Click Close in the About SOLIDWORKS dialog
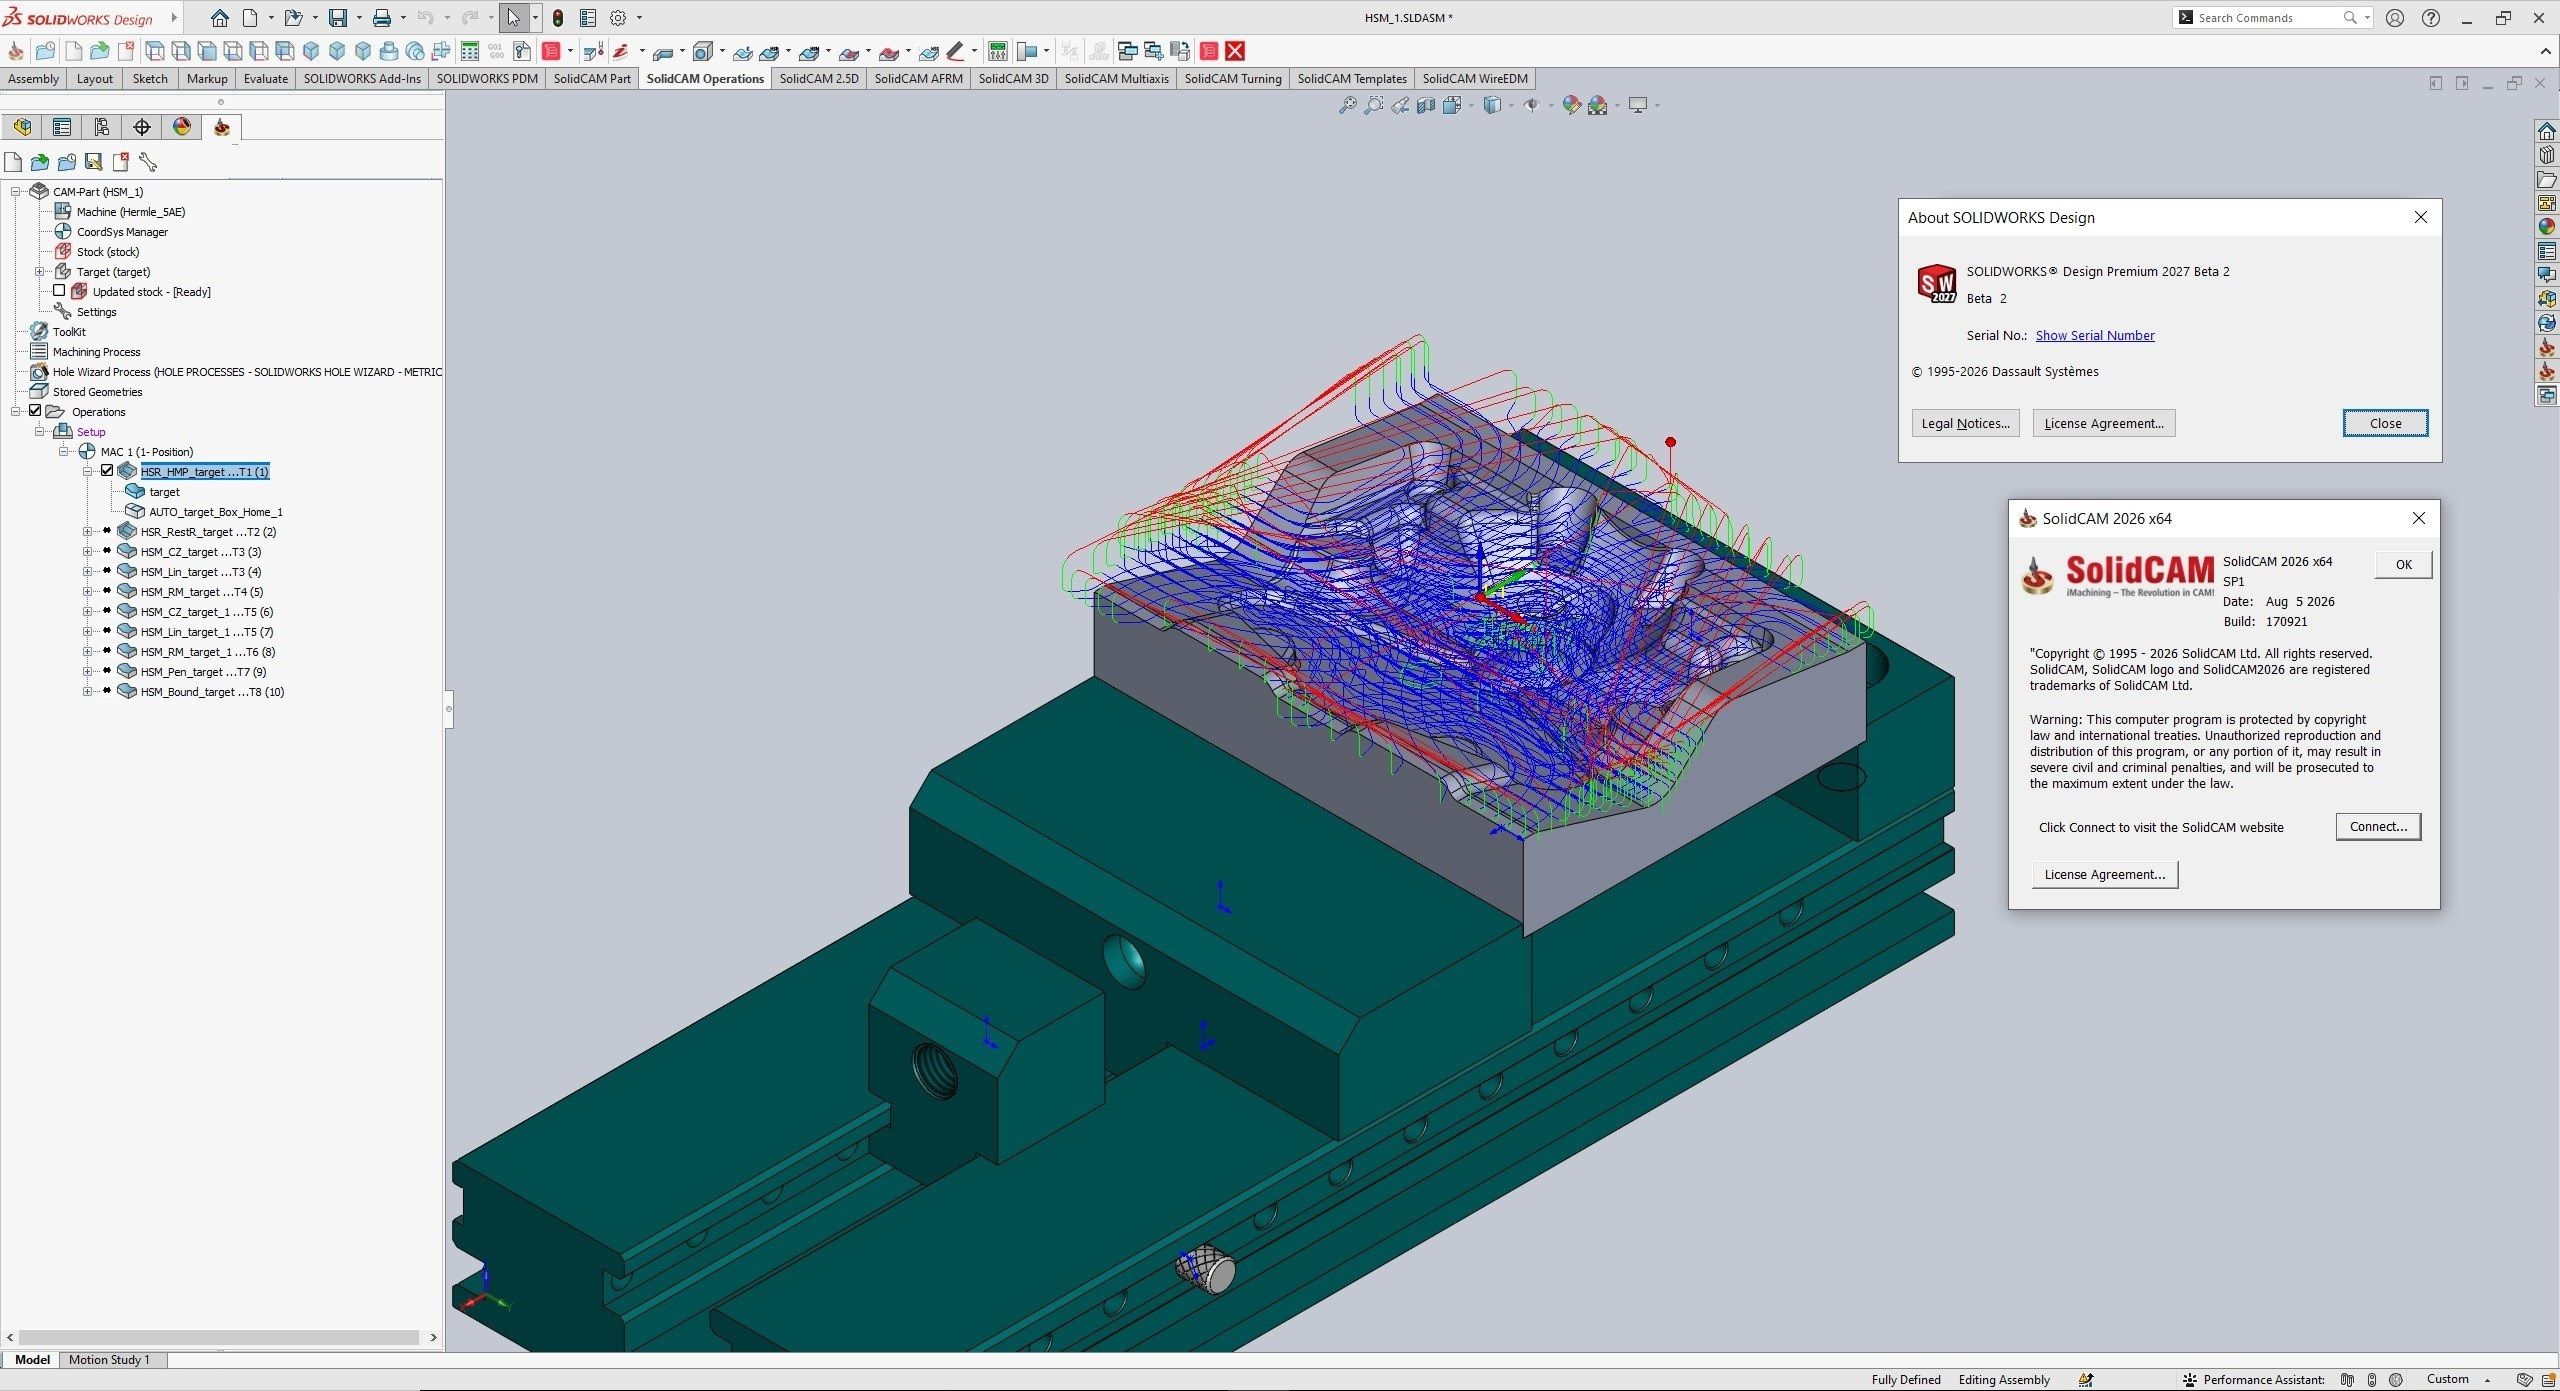The image size is (2560, 1391). point(2385,423)
